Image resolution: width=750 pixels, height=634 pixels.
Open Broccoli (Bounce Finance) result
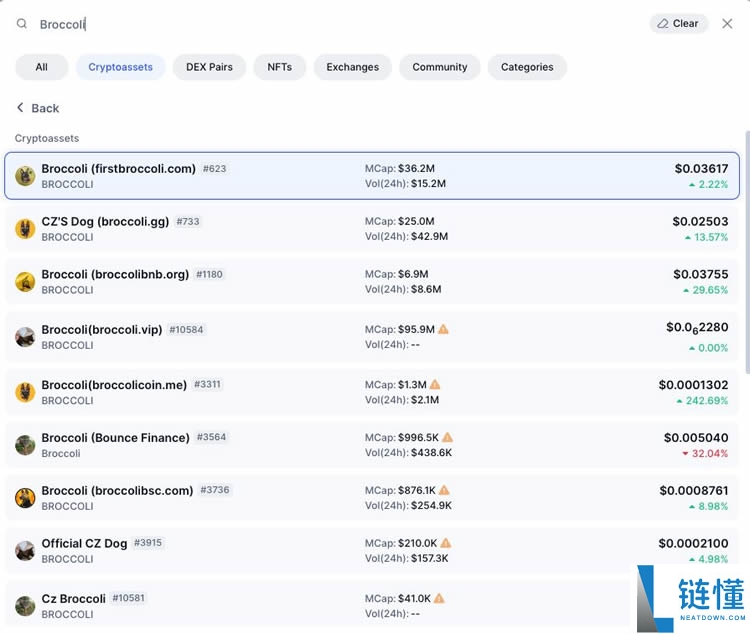[372, 445]
